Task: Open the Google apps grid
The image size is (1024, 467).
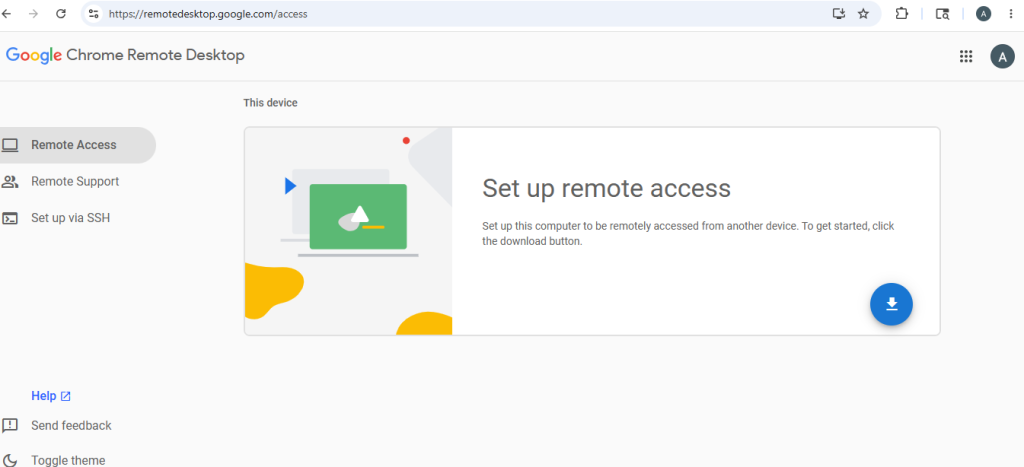Action: pos(965,56)
